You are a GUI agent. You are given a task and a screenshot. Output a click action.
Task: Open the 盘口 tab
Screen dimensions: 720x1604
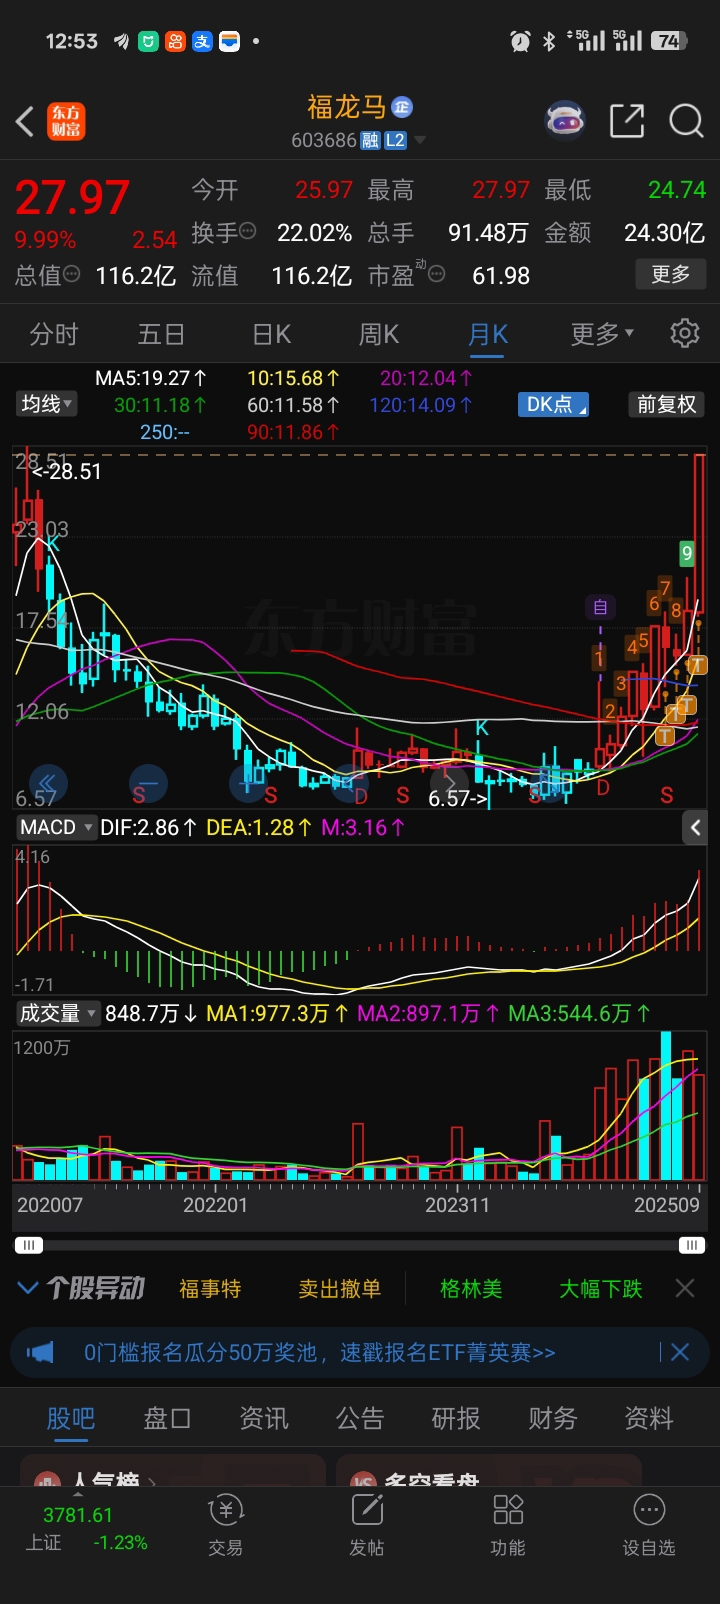tap(167, 1418)
